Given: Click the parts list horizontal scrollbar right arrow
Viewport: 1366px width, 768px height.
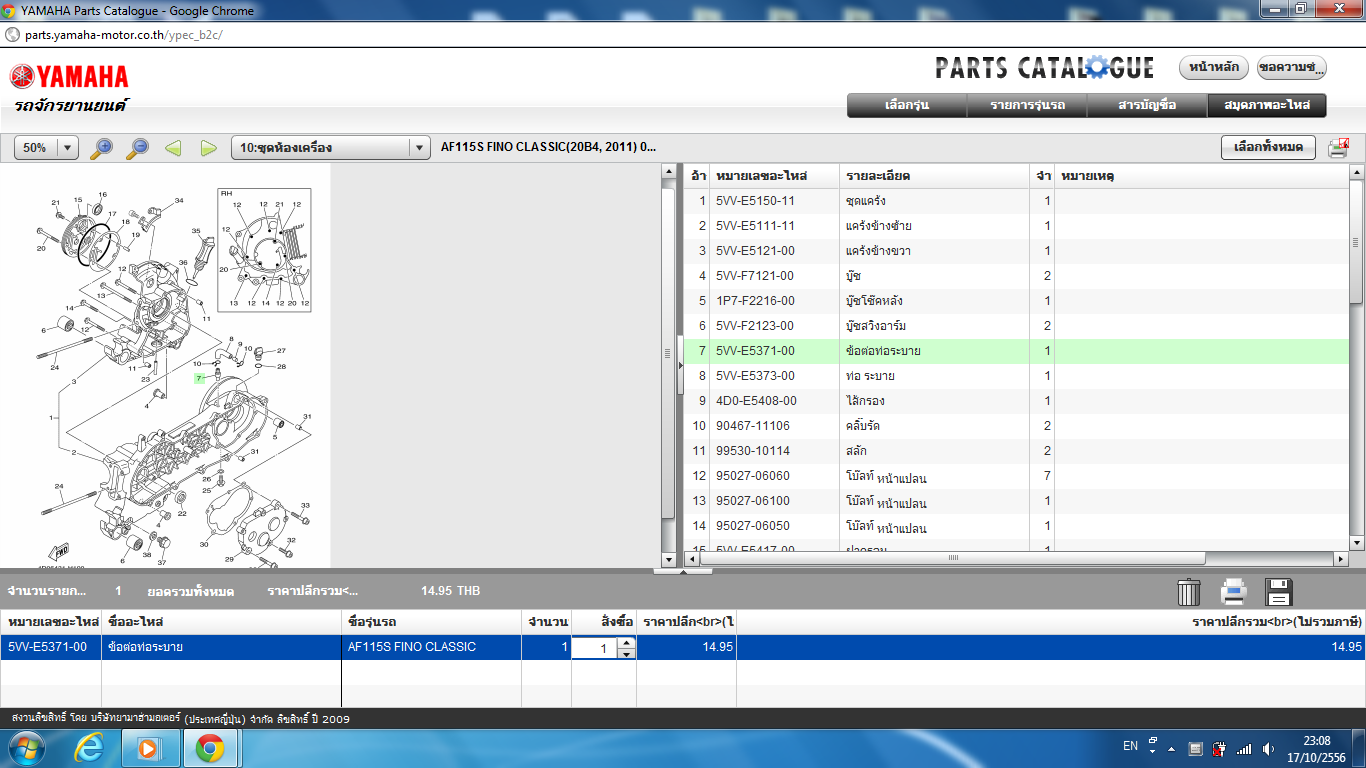Looking at the screenshot, I should [1342, 558].
